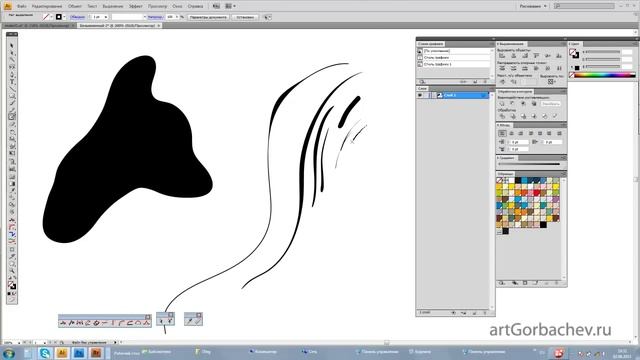Click Параметры документа button
The image size is (640, 360).
point(208,17)
